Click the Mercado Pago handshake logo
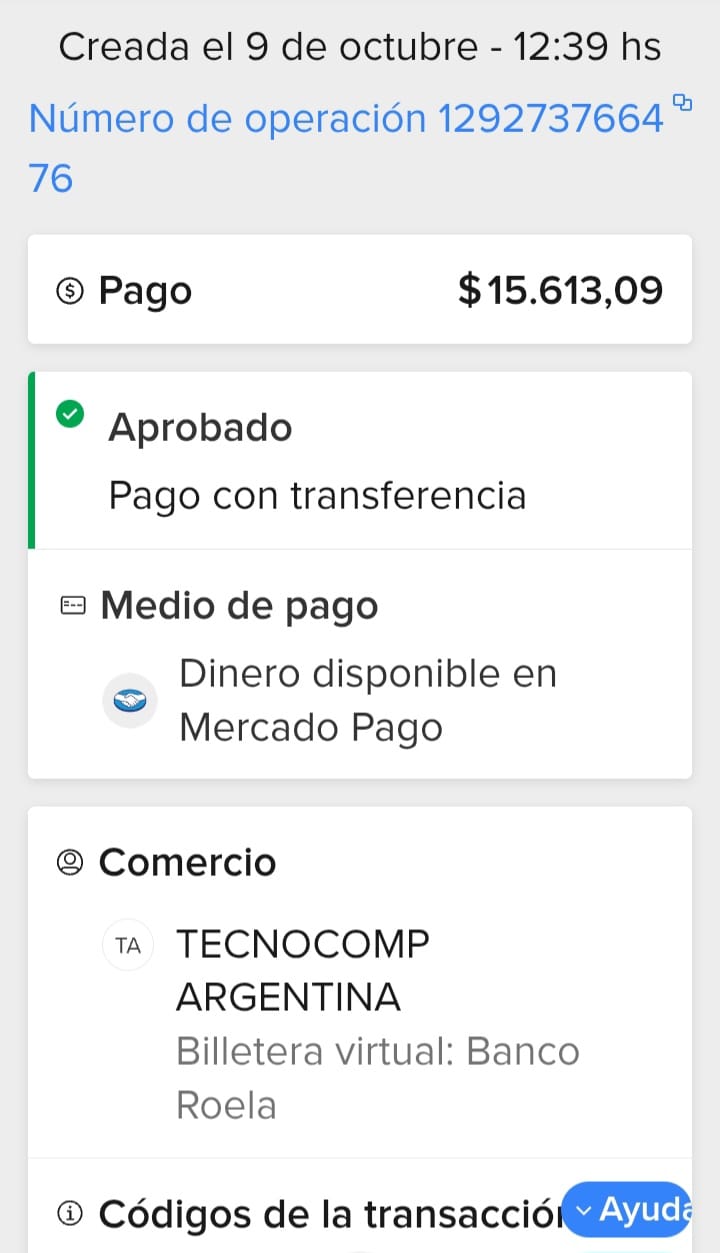The height and width of the screenshot is (1253, 720). (x=130, y=701)
